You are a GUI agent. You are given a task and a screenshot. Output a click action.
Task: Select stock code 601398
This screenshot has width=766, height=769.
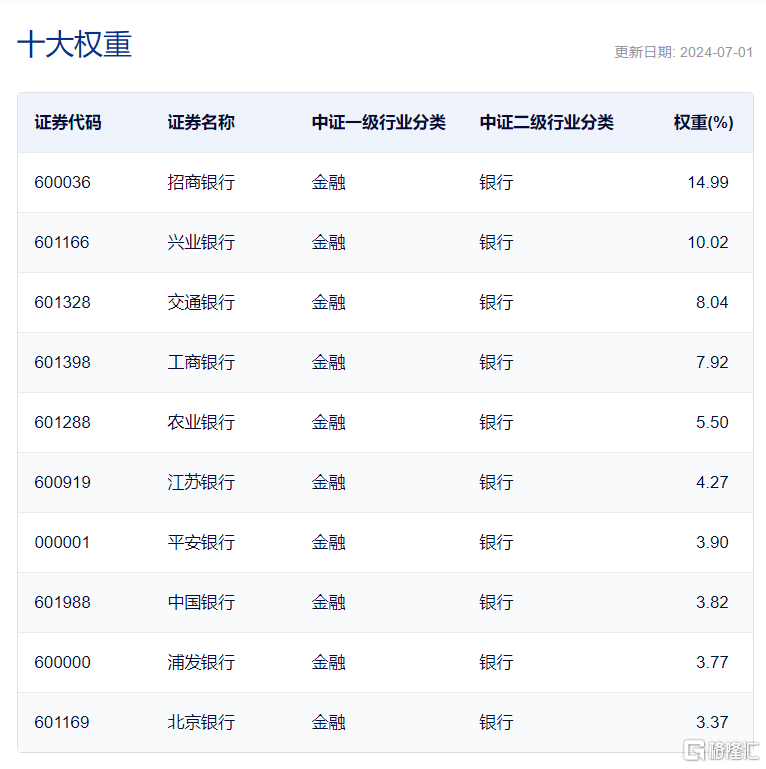pos(63,362)
